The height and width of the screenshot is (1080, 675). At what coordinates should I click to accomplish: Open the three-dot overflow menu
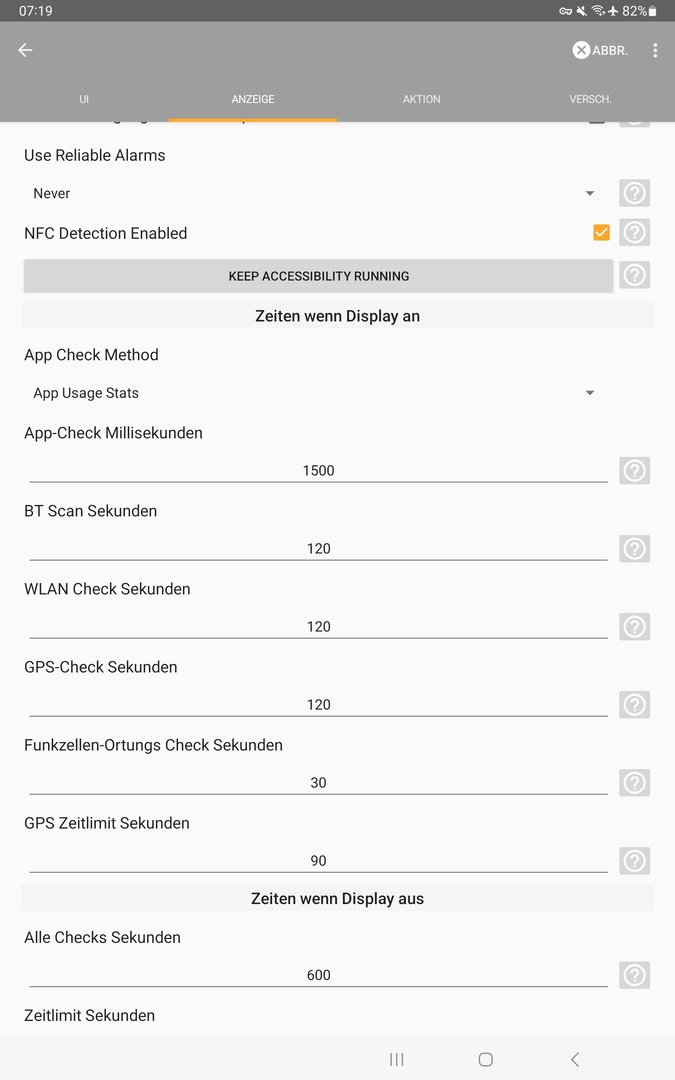(655, 50)
